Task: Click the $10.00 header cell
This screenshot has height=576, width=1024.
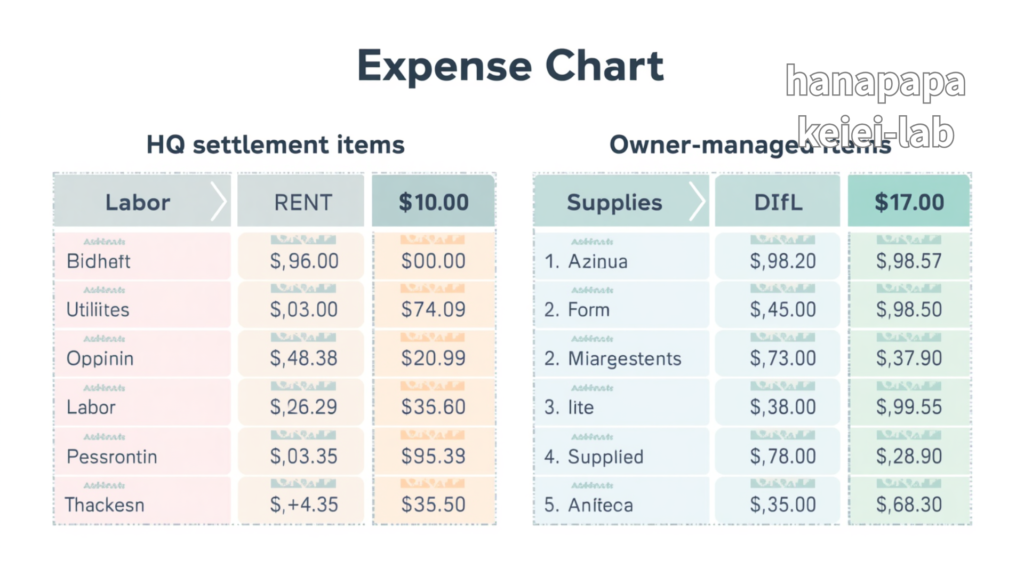Action: point(433,203)
